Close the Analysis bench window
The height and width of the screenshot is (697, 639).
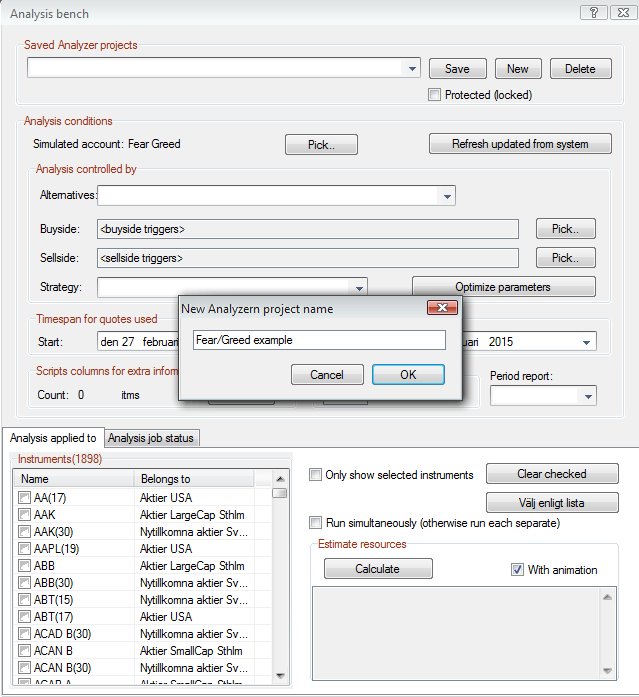[x=623, y=12]
